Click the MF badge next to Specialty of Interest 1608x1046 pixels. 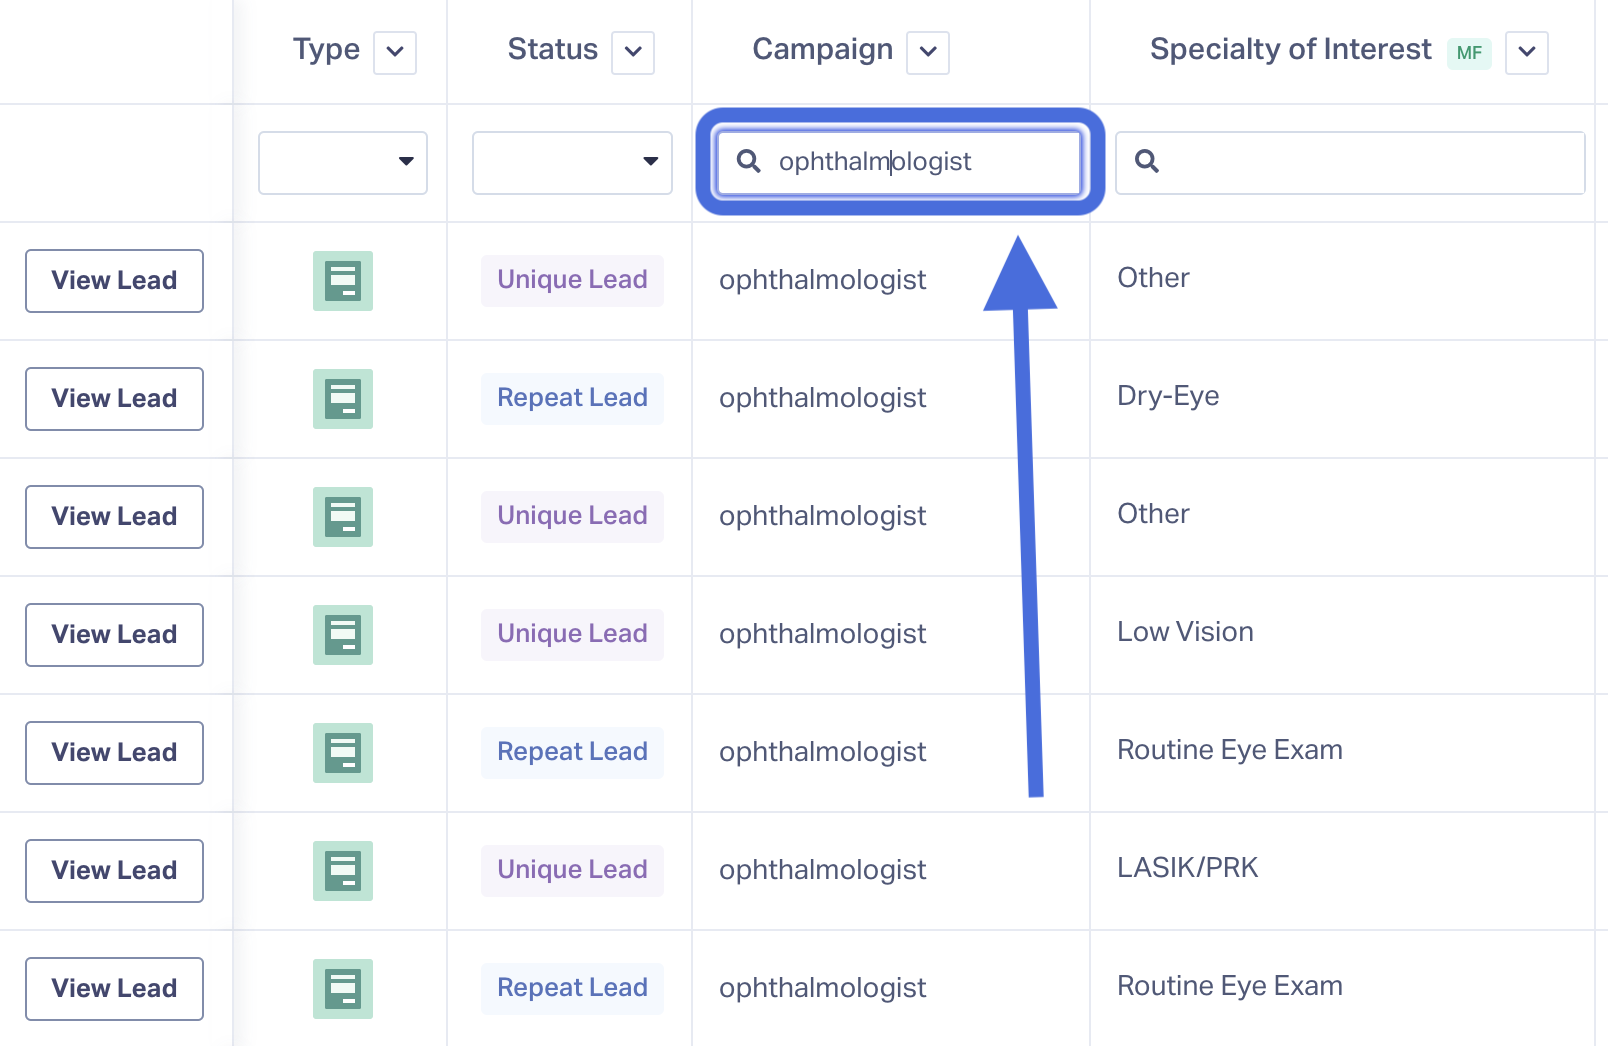1469,53
